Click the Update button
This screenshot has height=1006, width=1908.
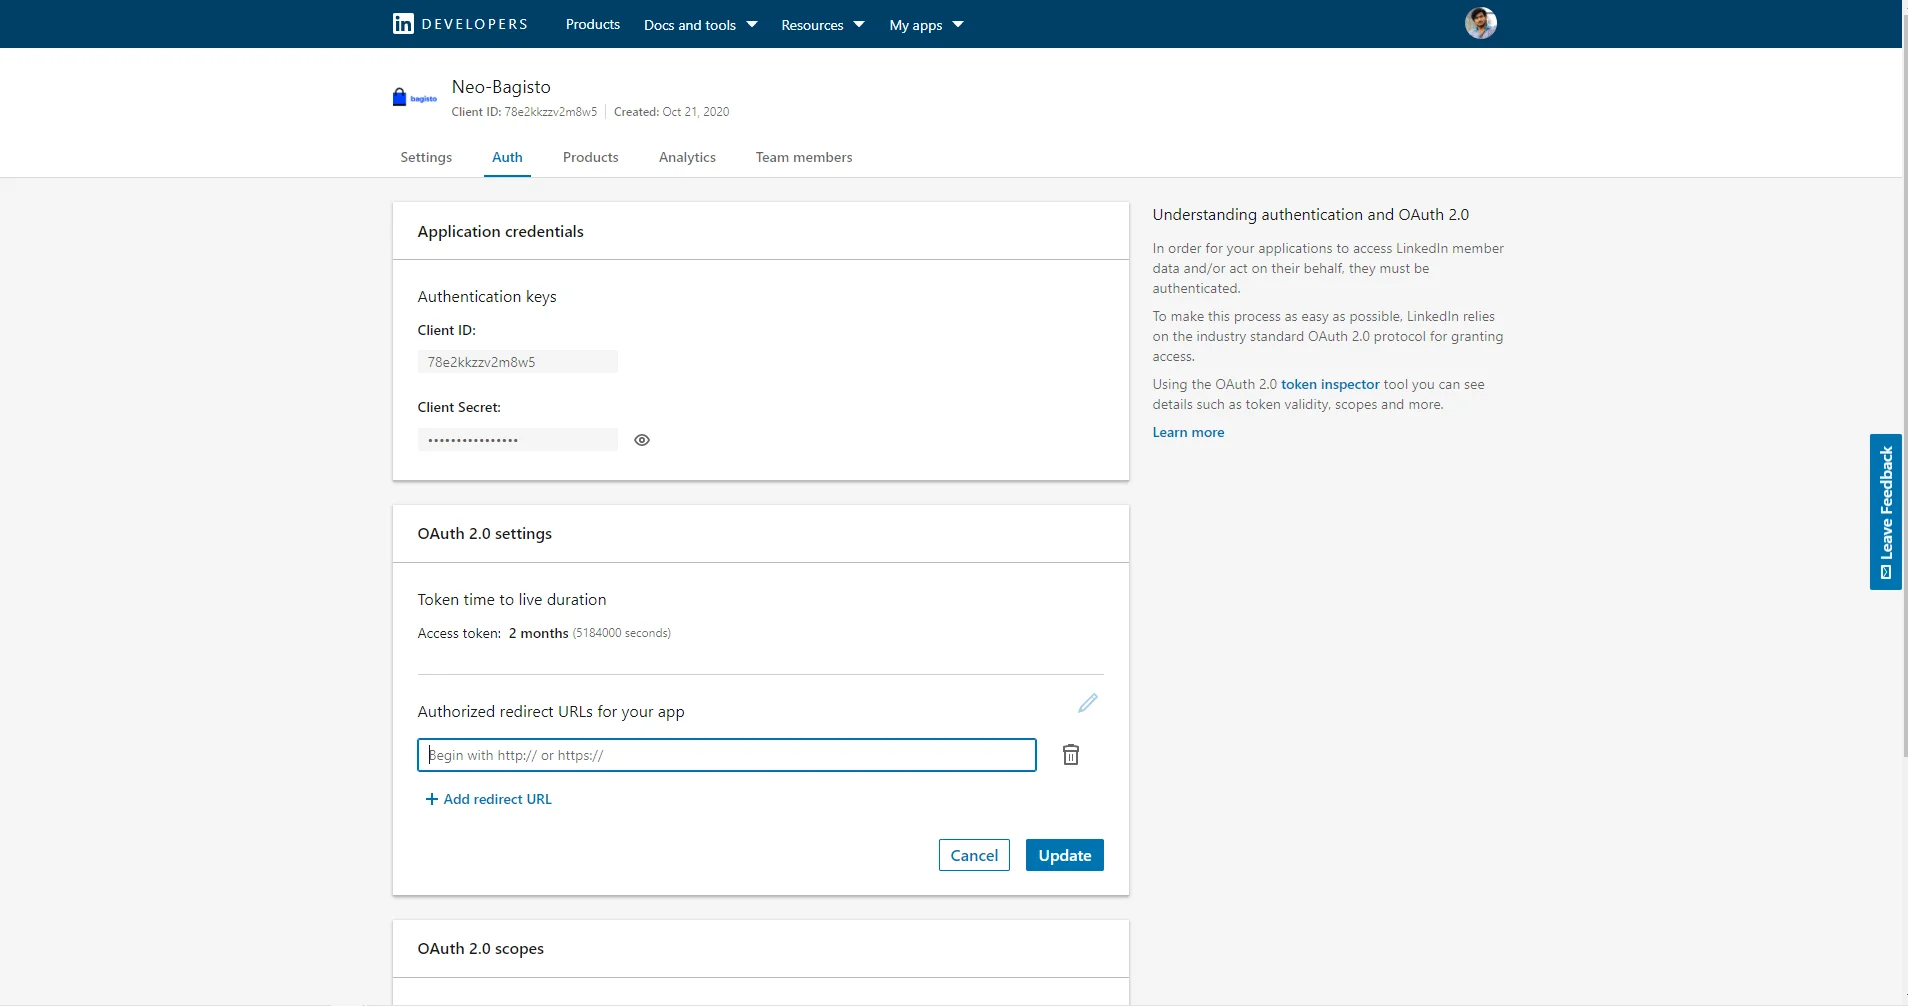coord(1064,855)
